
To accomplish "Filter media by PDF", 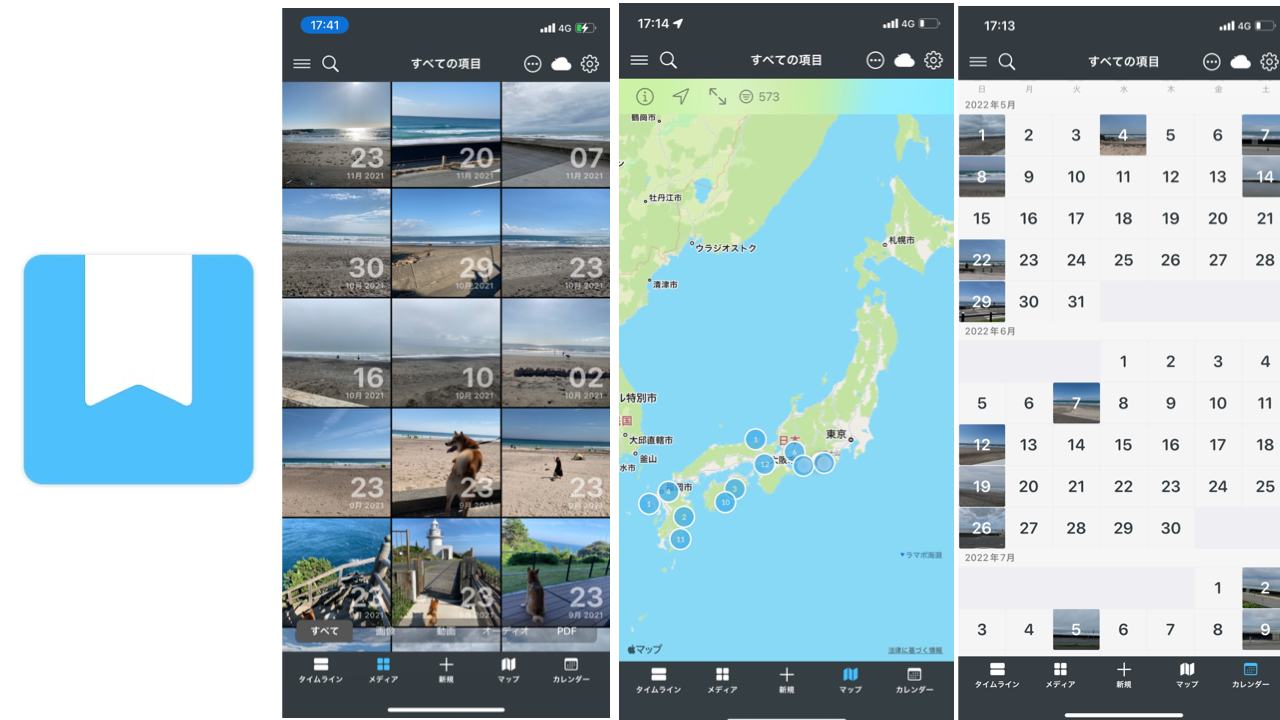I will coord(566,631).
